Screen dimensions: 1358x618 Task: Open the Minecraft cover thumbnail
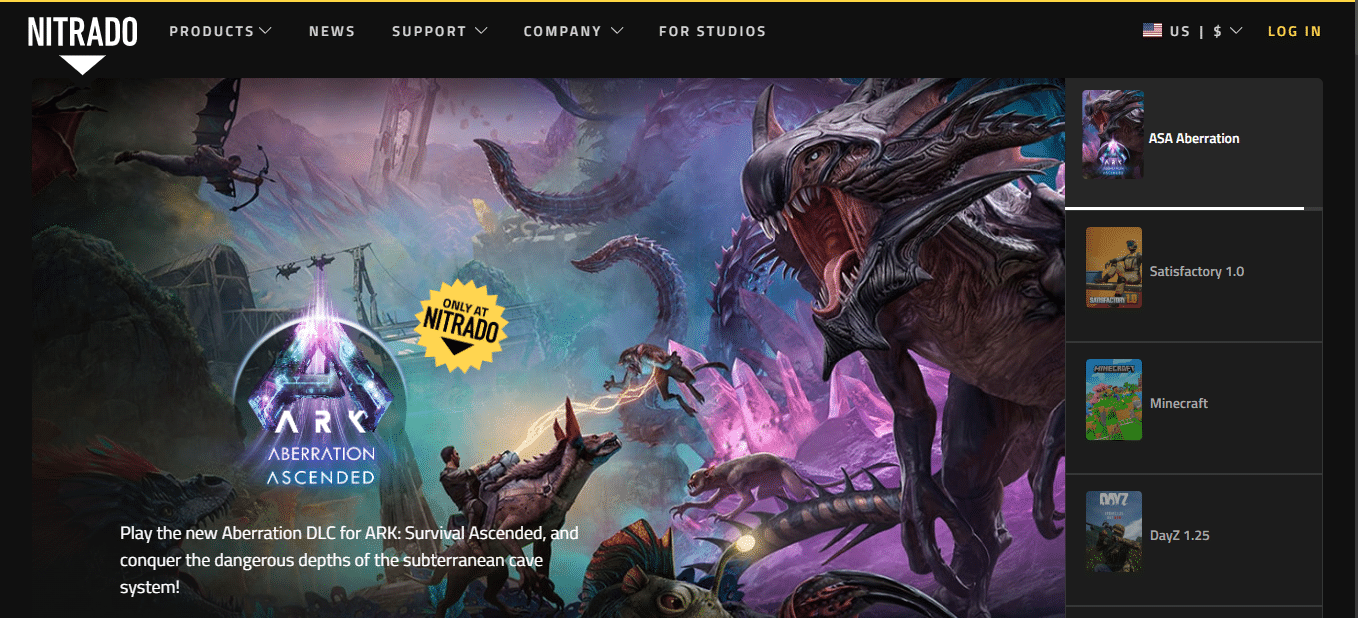tap(1114, 400)
